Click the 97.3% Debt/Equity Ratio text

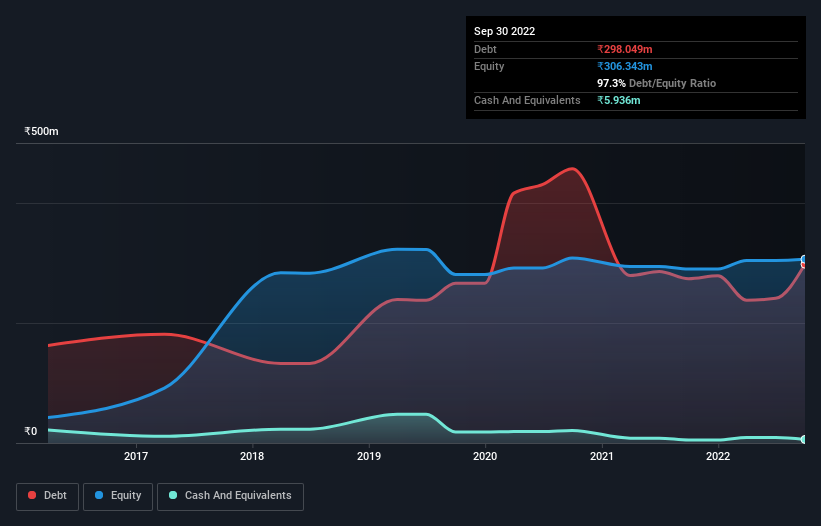[x=656, y=83]
